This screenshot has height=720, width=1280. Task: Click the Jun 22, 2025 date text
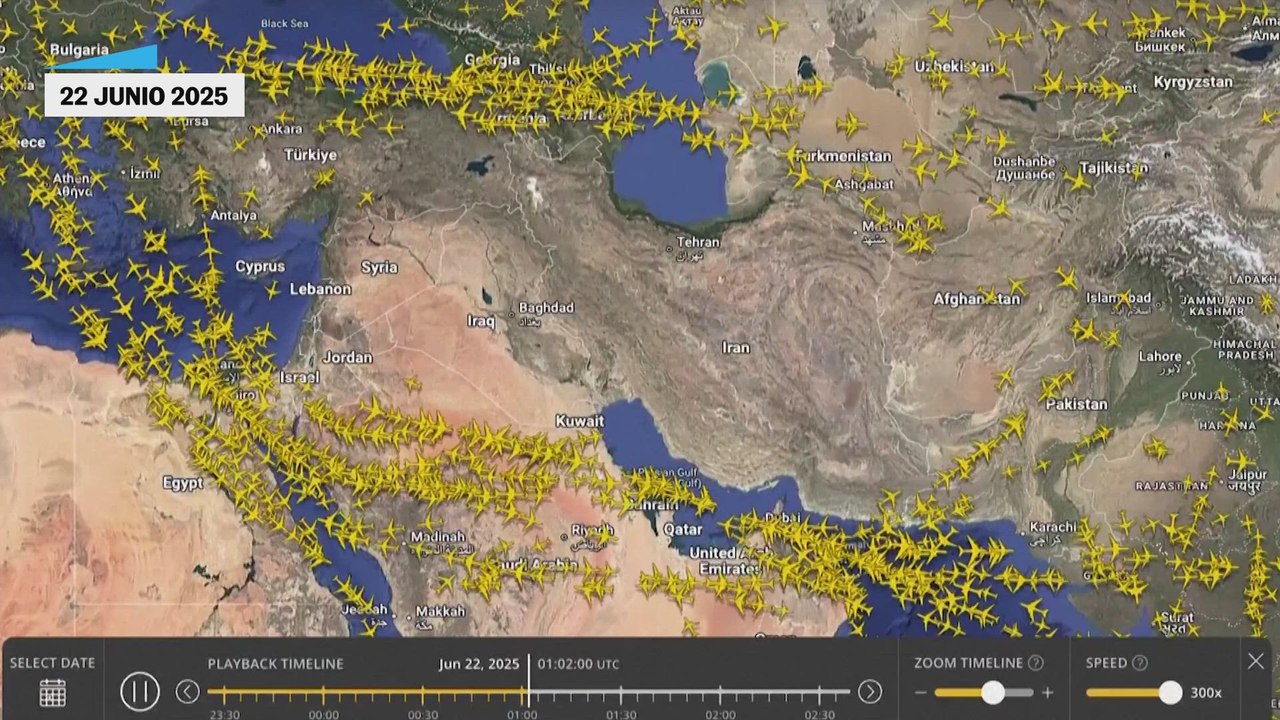click(x=479, y=663)
